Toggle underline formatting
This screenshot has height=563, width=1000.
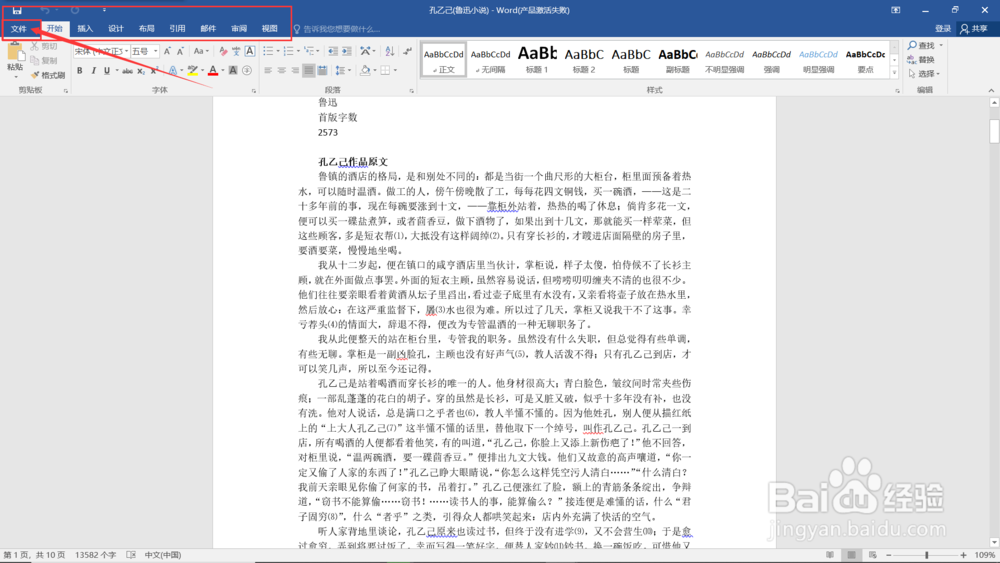pos(107,70)
